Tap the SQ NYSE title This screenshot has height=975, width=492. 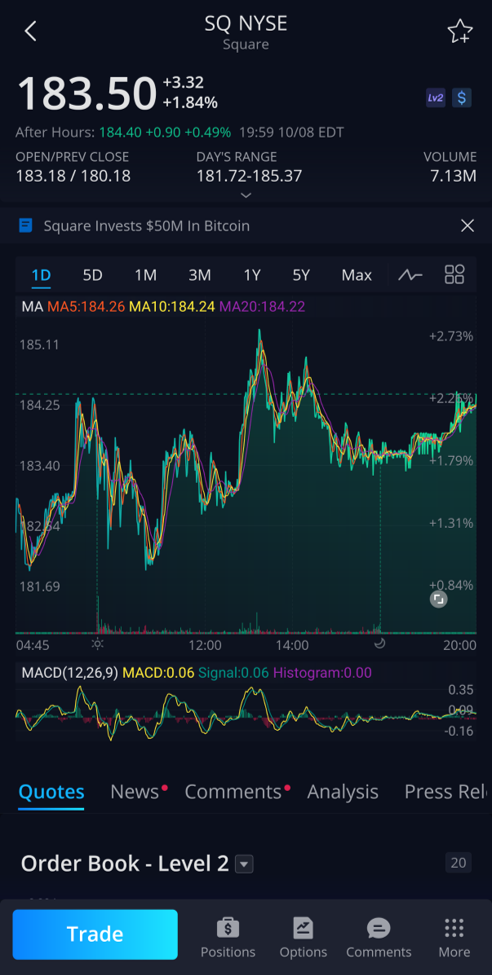coord(246,24)
